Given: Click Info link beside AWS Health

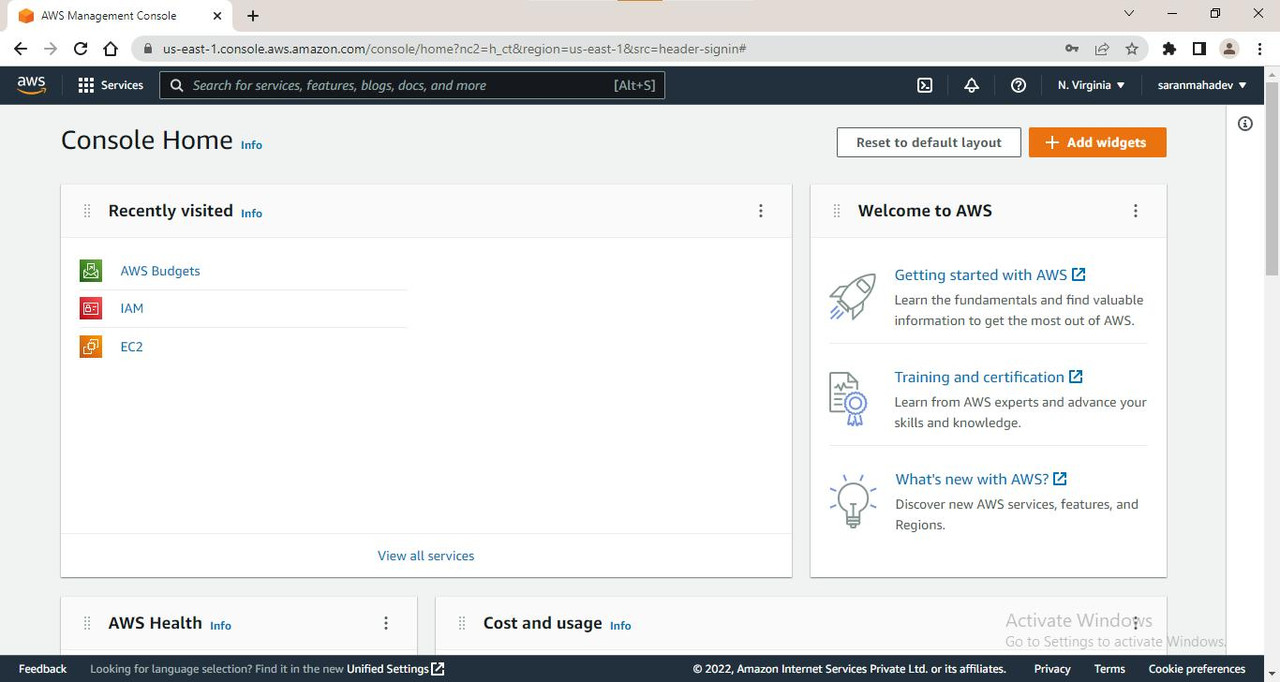Looking at the screenshot, I should [220, 626].
